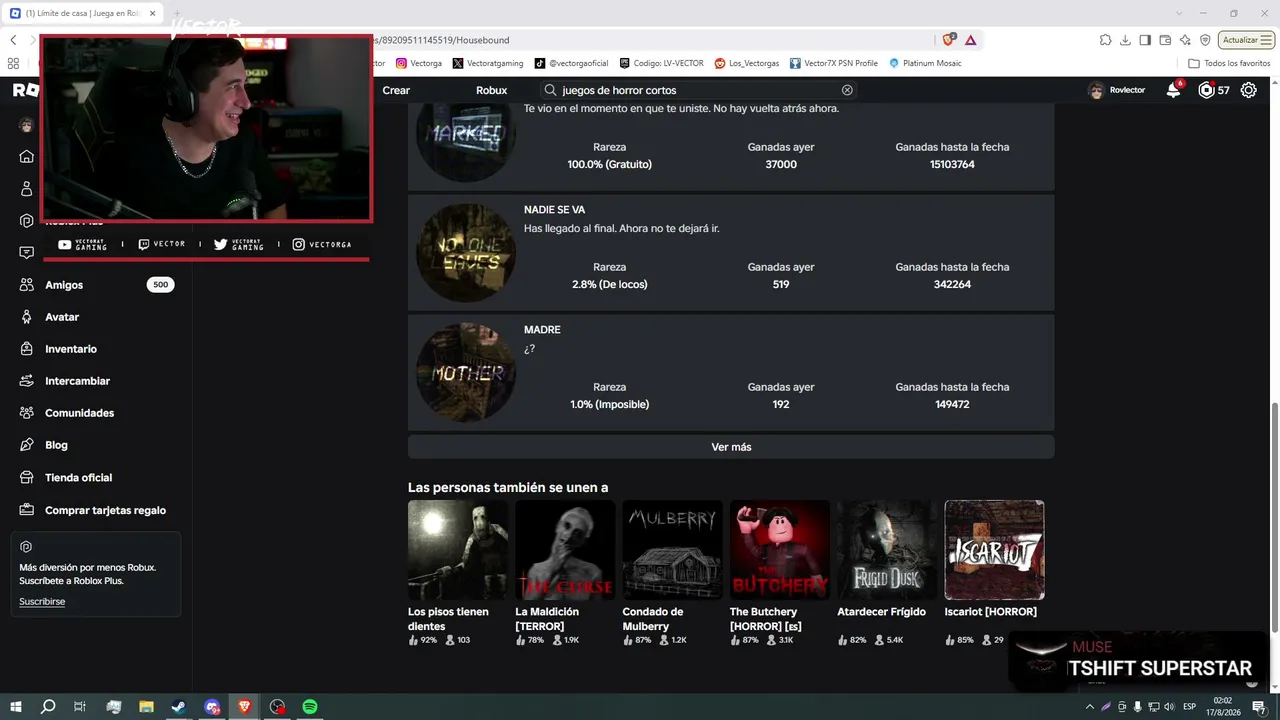Image resolution: width=1280 pixels, height=720 pixels.
Task: Click the Blog icon in the sidebar
Action: pyautogui.click(x=27, y=445)
